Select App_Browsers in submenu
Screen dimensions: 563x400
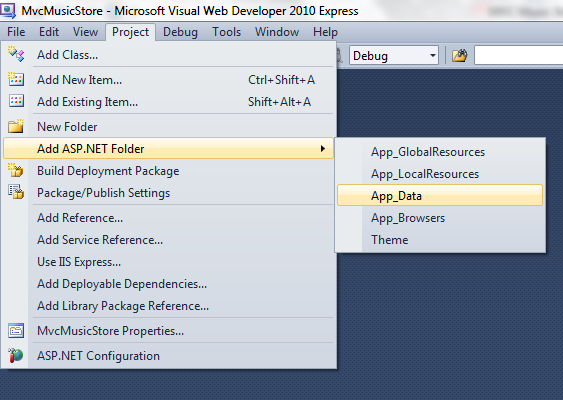coord(440,218)
